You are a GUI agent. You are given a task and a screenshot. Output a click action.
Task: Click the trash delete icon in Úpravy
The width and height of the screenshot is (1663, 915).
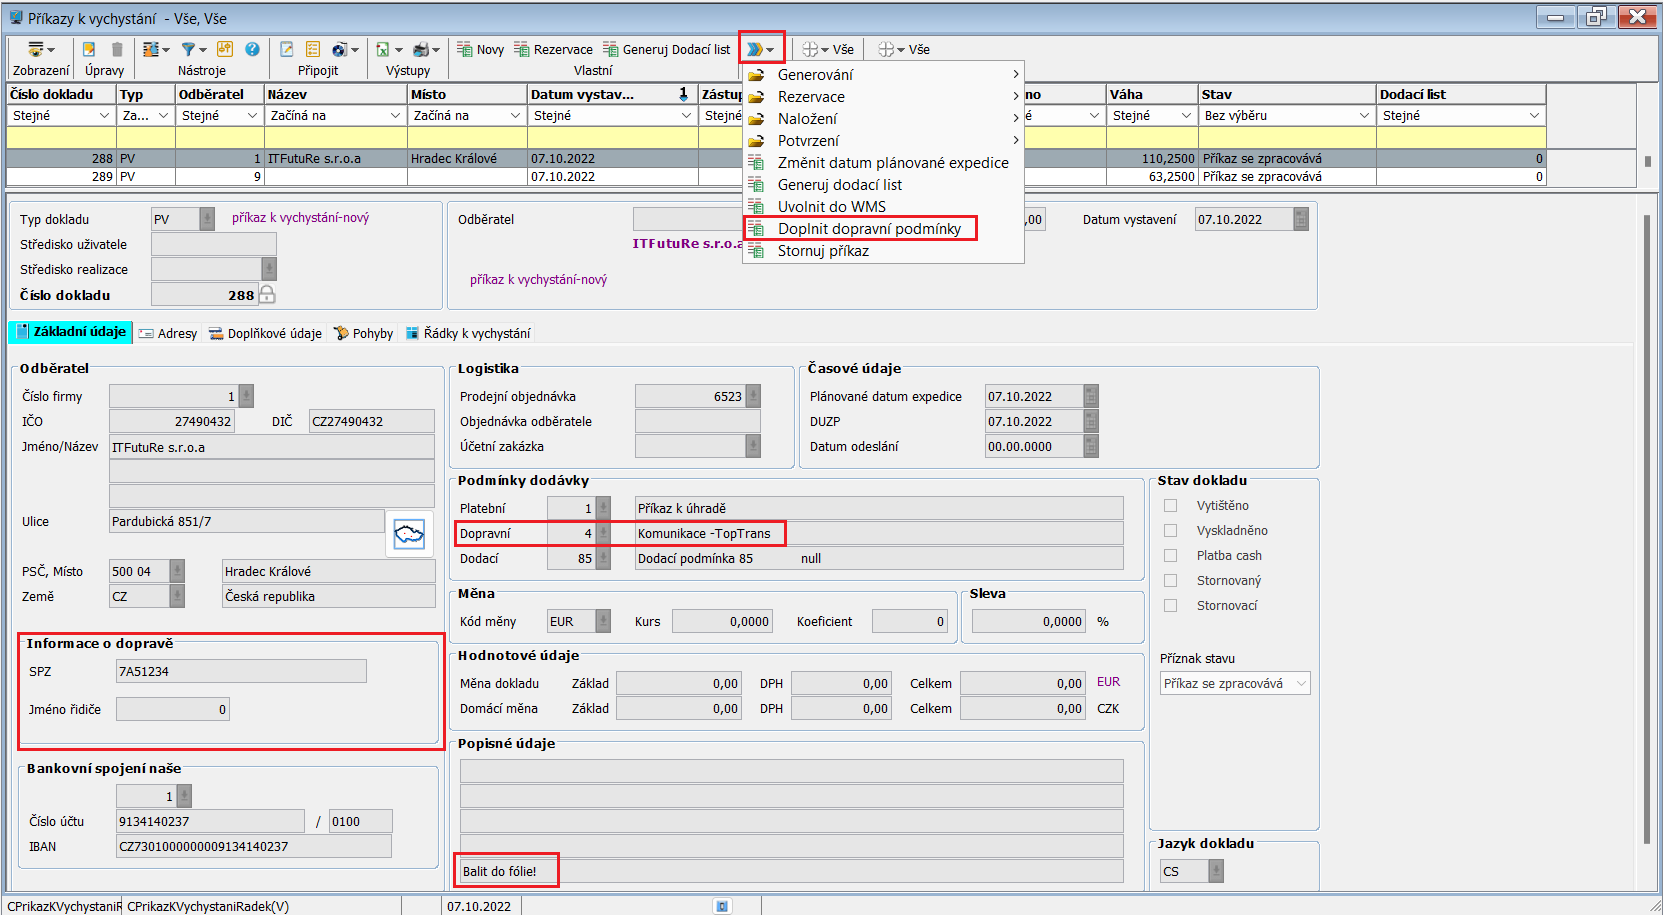117,49
